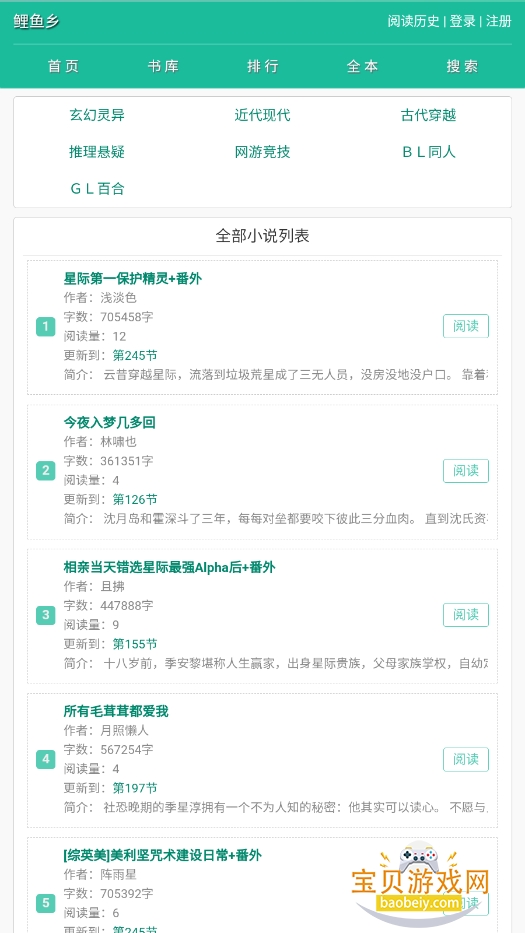Click the rank badge numbered 3
The width and height of the screenshot is (525, 933).
[45, 615]
